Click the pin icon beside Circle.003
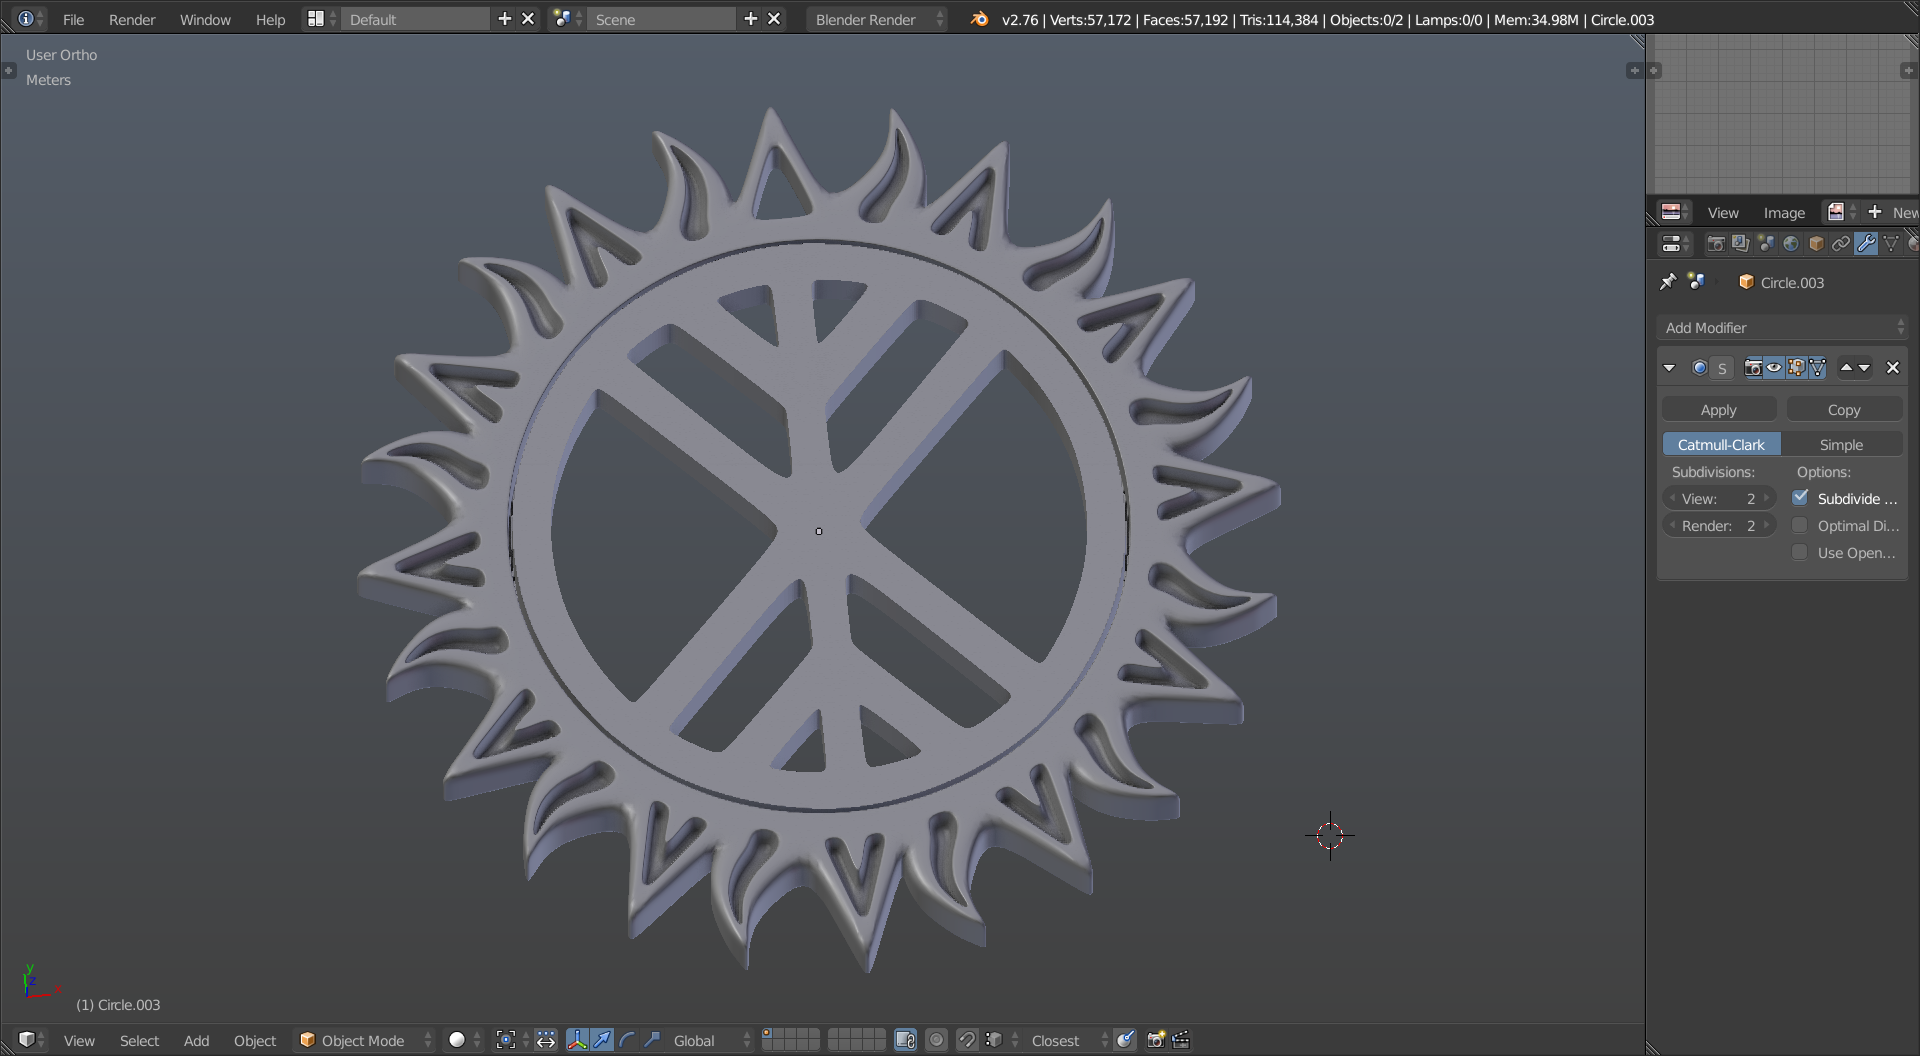1920x1056 pixels. click(x=1668, y=282)
